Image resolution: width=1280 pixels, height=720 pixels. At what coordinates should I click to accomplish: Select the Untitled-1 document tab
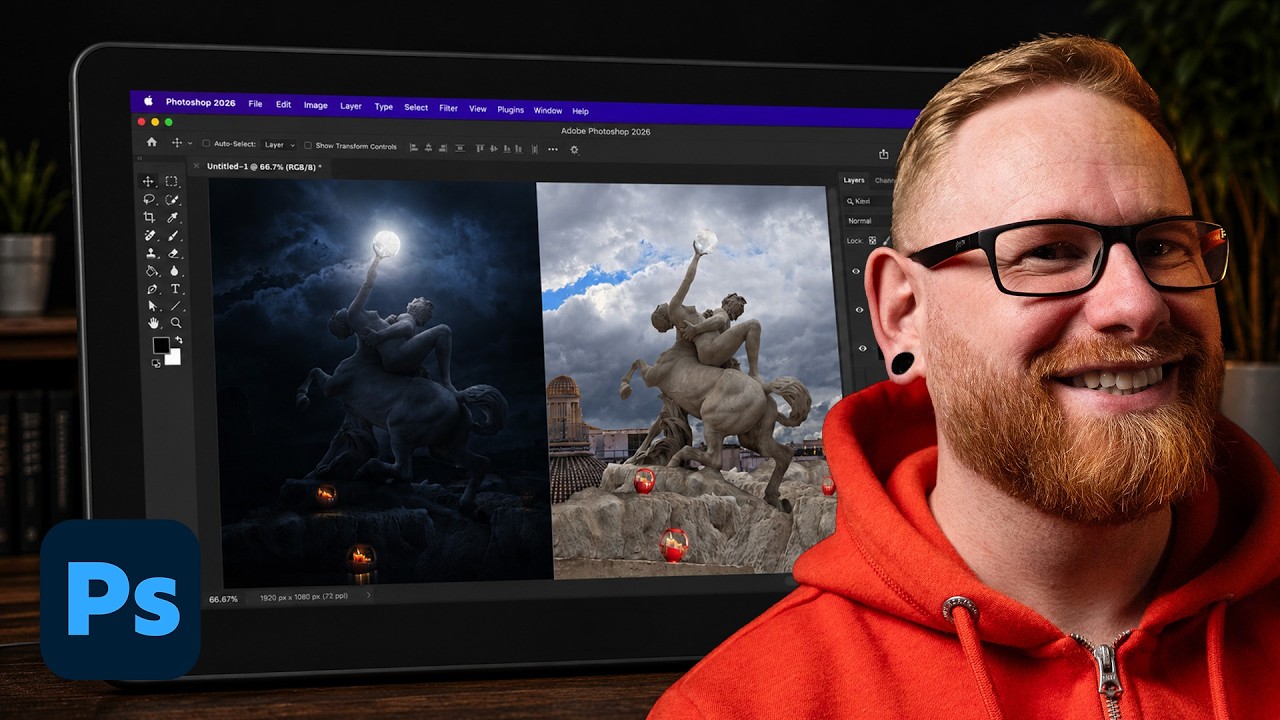(264, 167)
